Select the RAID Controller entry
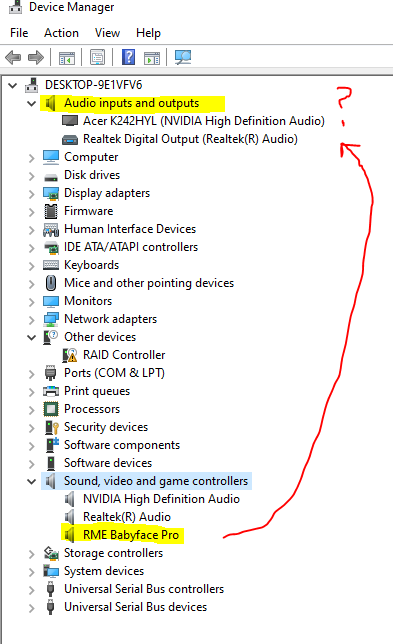The height and width of the screenshot is (644, 393). point(124,355)
